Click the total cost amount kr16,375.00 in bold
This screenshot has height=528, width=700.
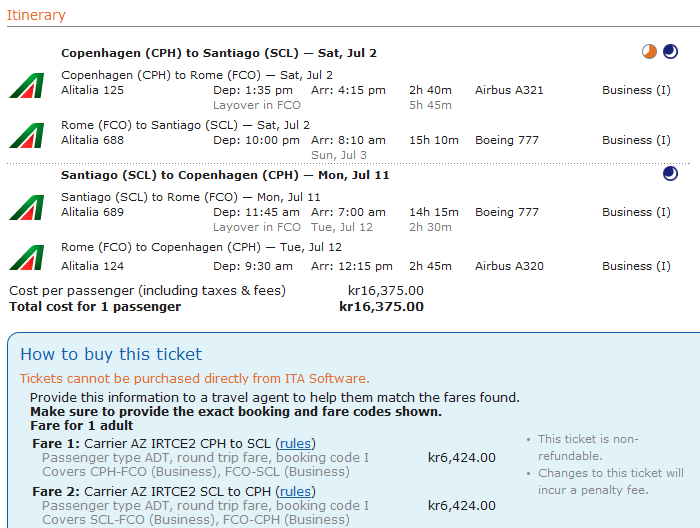coord(381,307)
